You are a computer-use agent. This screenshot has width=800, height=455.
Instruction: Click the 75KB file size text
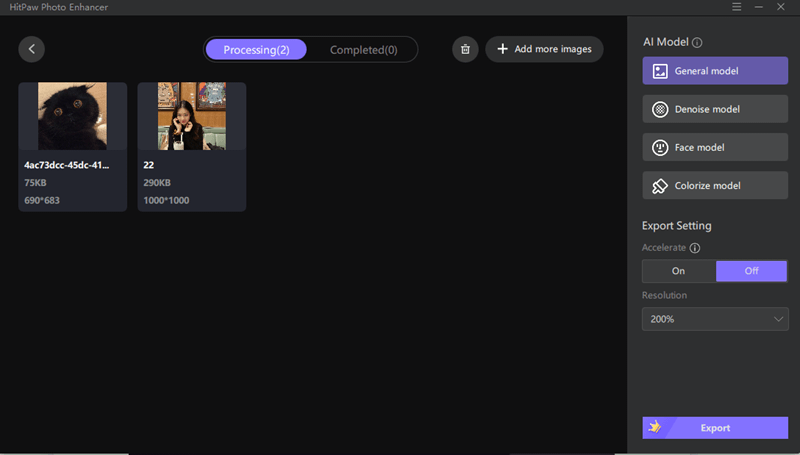pos(35,183)
